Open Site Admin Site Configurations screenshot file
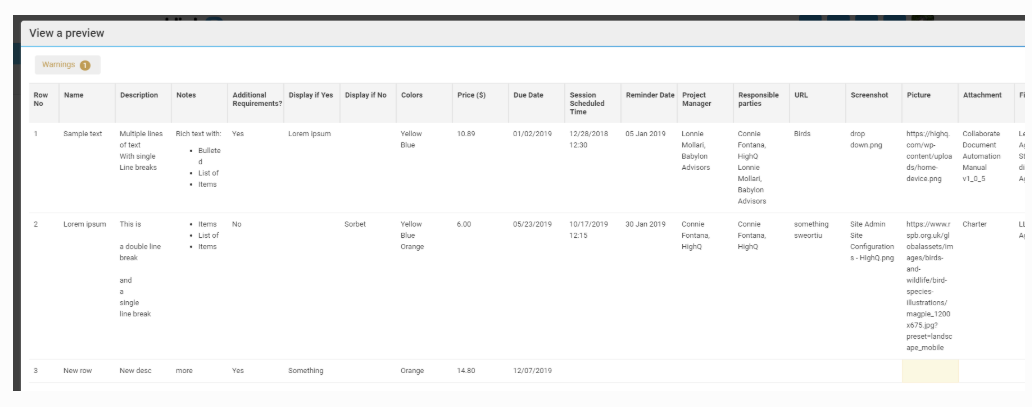 872,240
